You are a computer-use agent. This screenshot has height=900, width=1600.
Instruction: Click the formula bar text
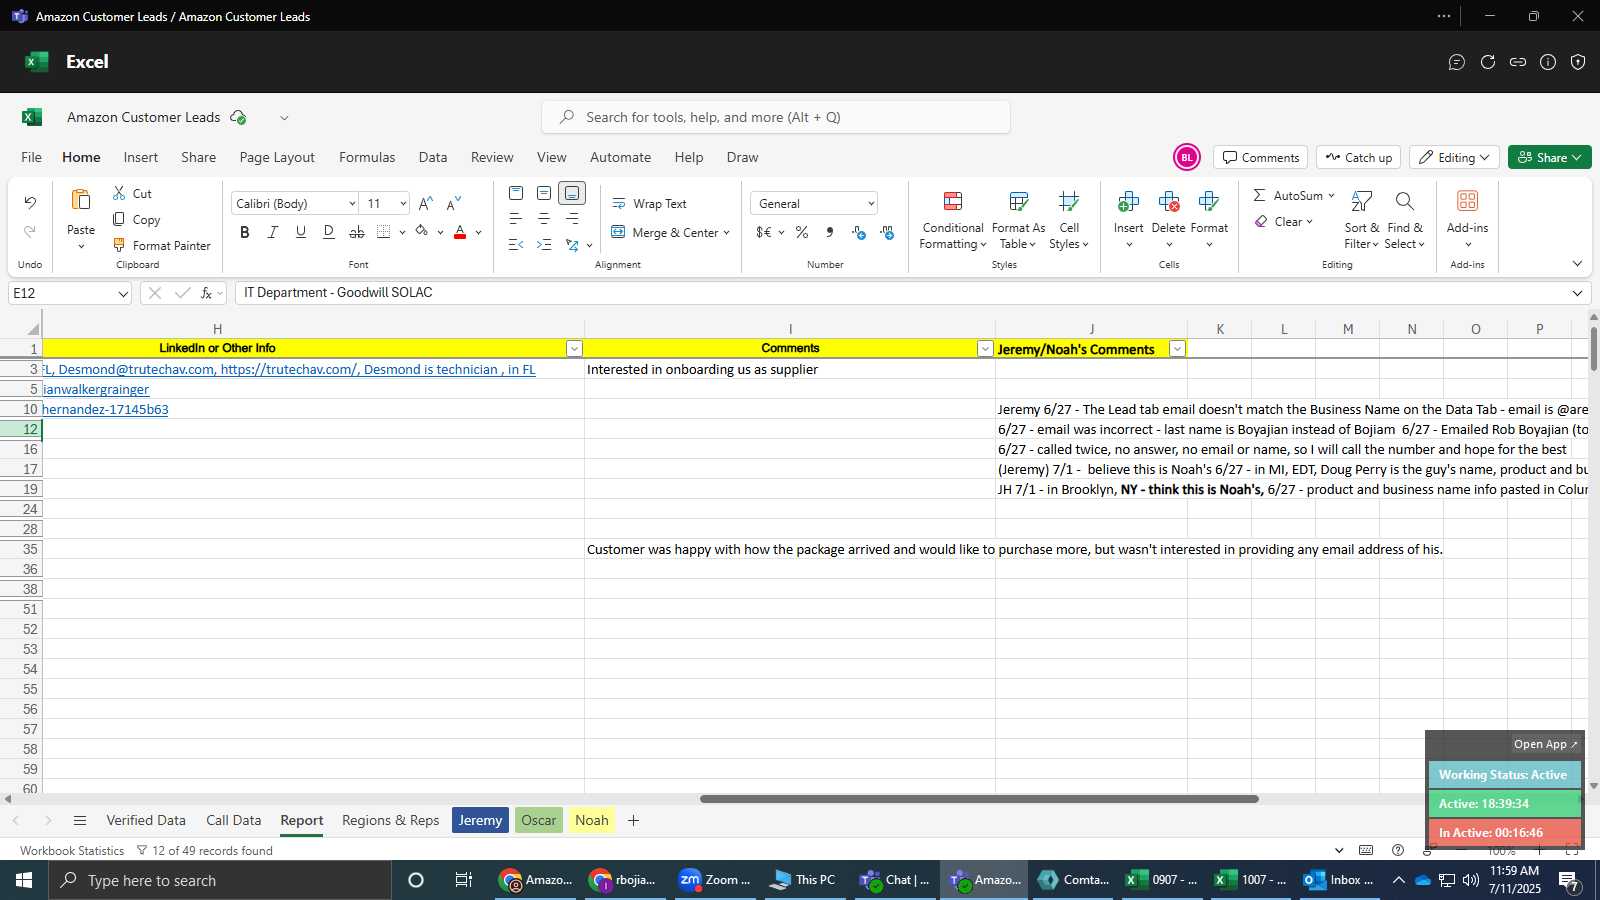click(x=338, y=292)
